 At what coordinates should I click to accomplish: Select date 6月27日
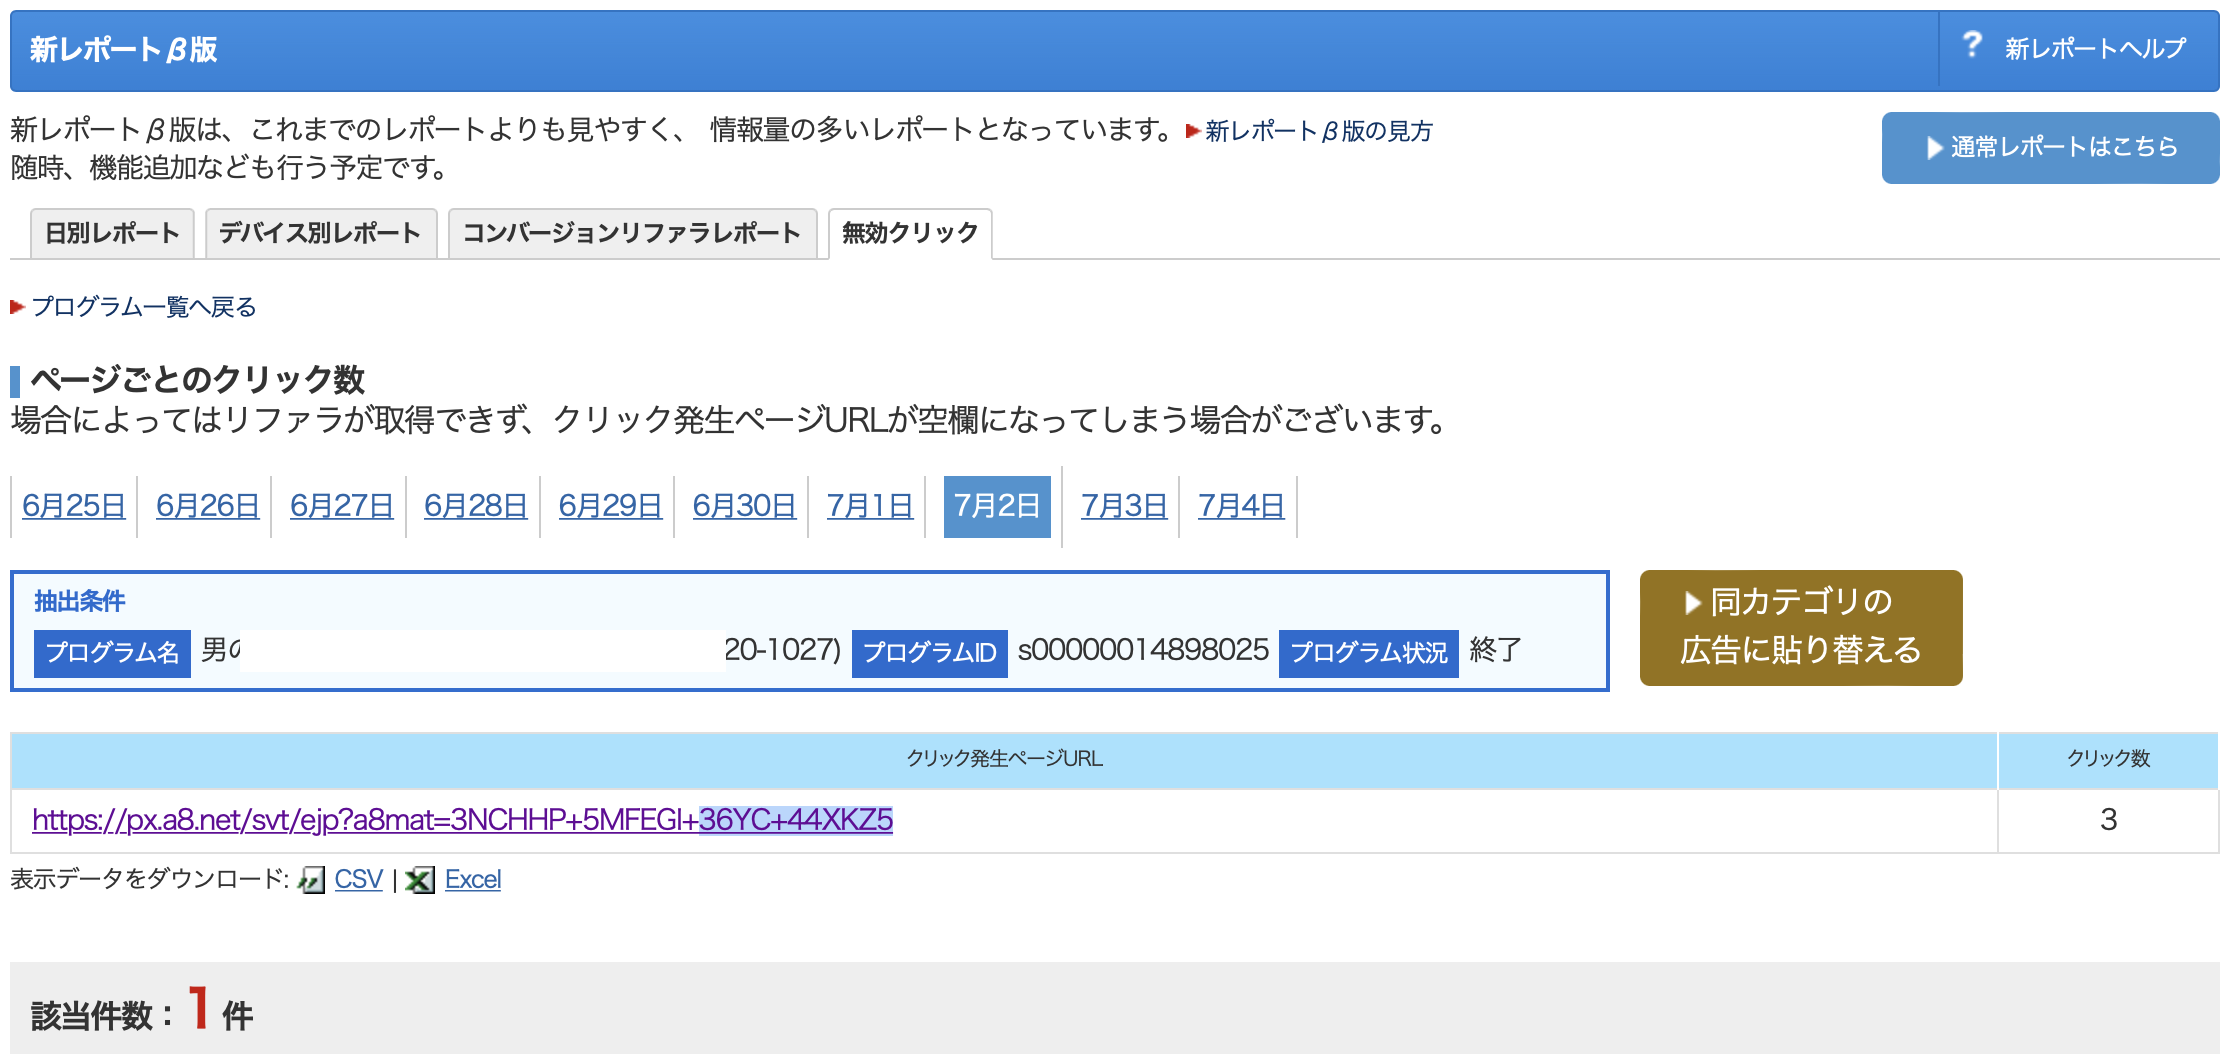point(341,506)
